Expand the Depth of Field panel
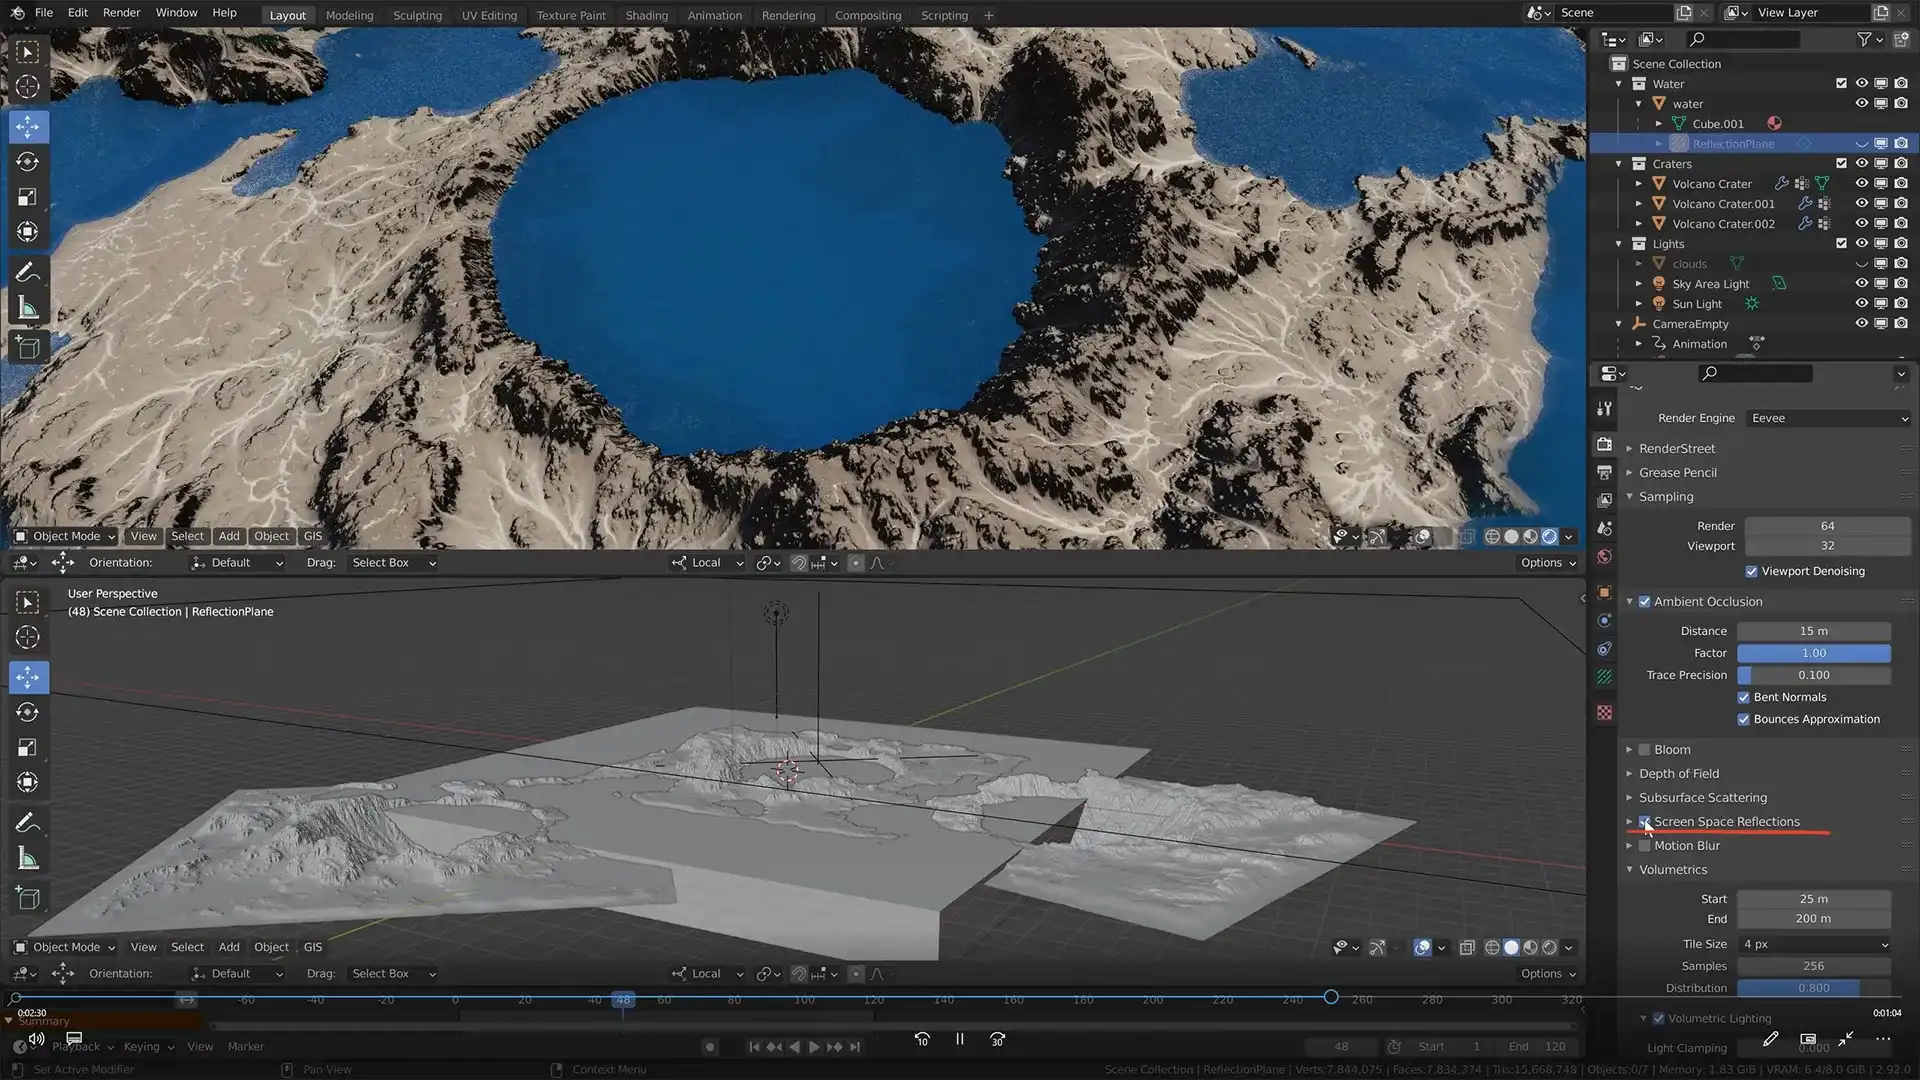Viewport: 1920px width, 1080px height. (x=1678, y=774)
